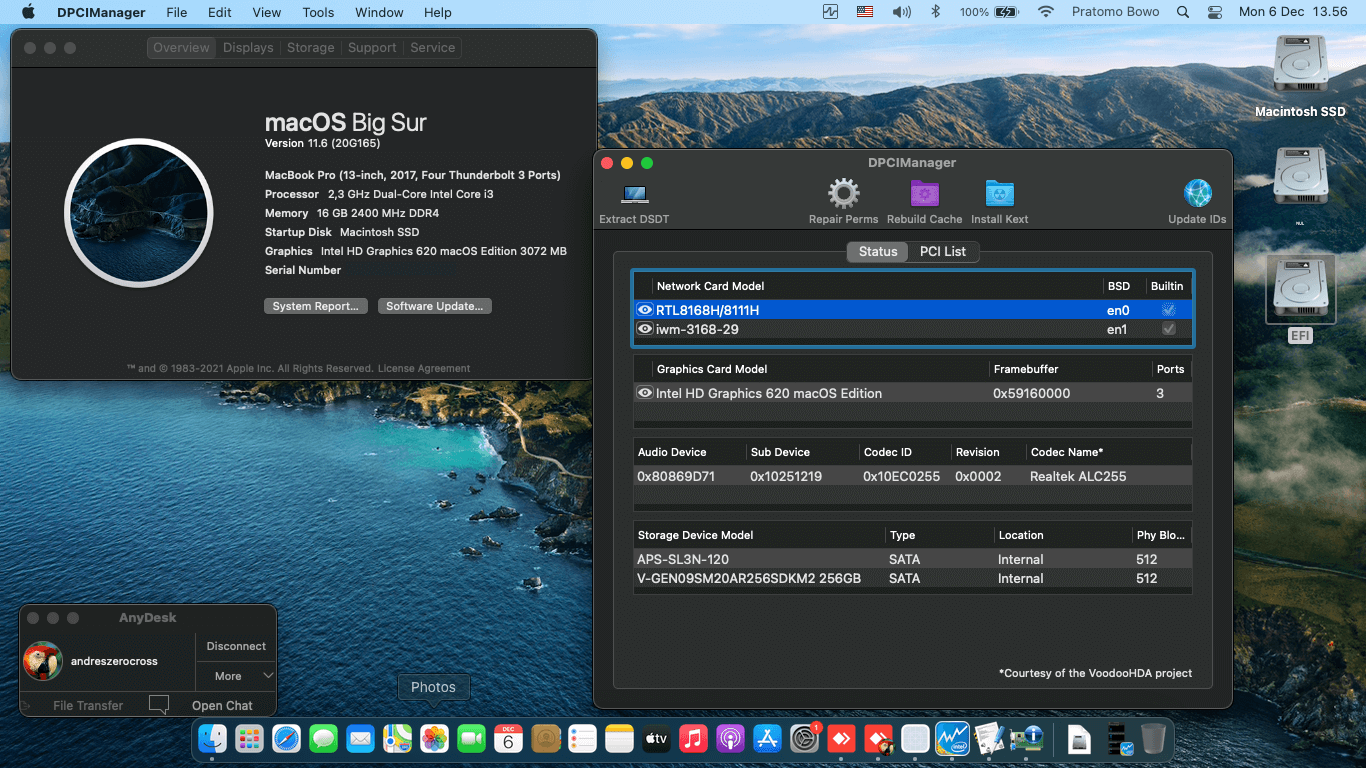Click the Rebuild Cache toolbar icon

[x=924, y=194]
